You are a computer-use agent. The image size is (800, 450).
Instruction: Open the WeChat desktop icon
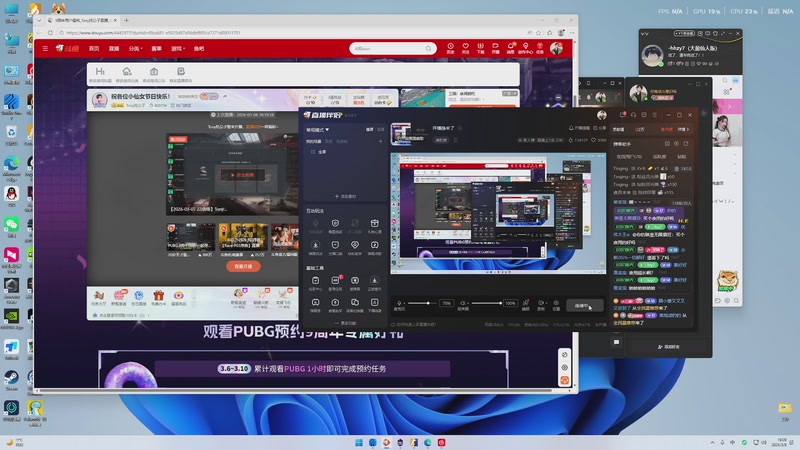click(11, 227)
